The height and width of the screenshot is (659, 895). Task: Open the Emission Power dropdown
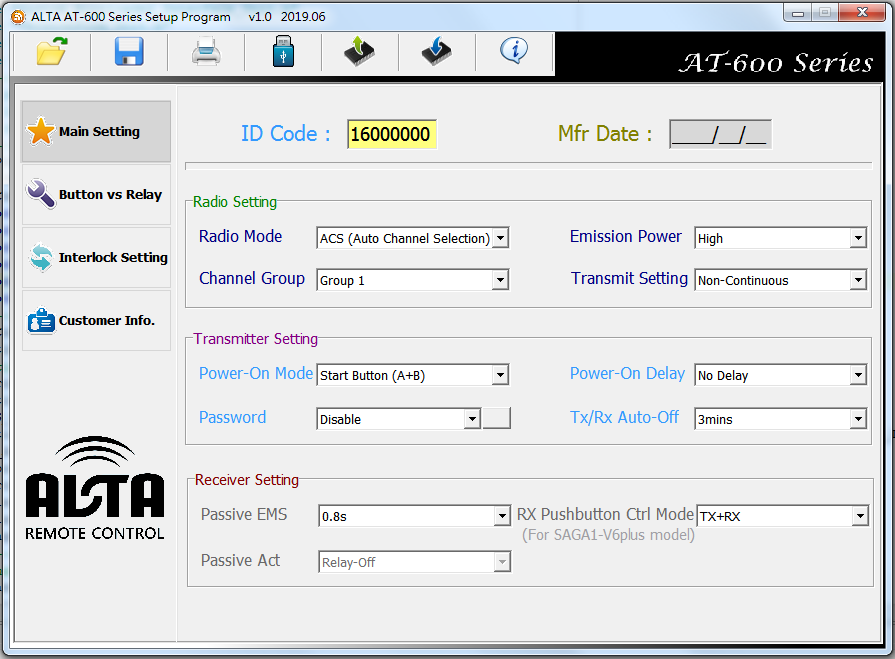tap(780, 238)
